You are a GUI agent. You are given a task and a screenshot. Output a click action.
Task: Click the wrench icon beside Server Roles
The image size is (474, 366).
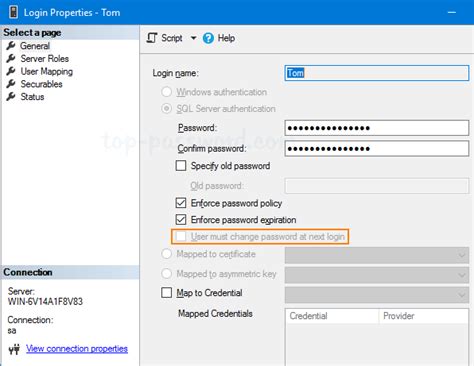[11, 58]
